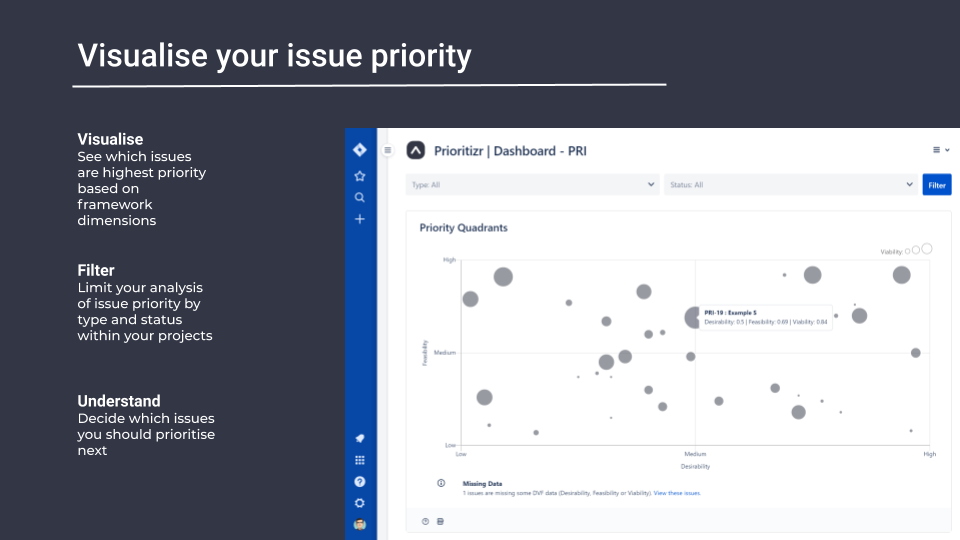Click the Jira diamond logo in sidebar

coord(359,150)
